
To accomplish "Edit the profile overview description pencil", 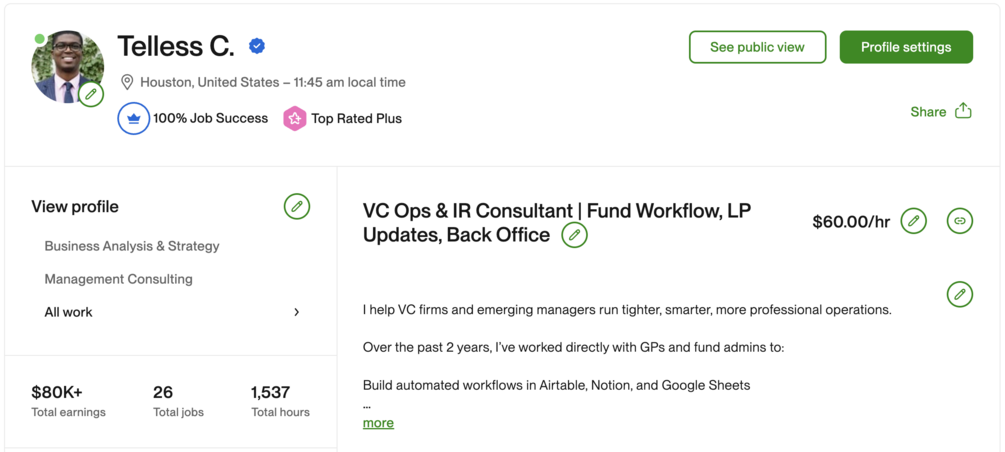I will 959,294.
